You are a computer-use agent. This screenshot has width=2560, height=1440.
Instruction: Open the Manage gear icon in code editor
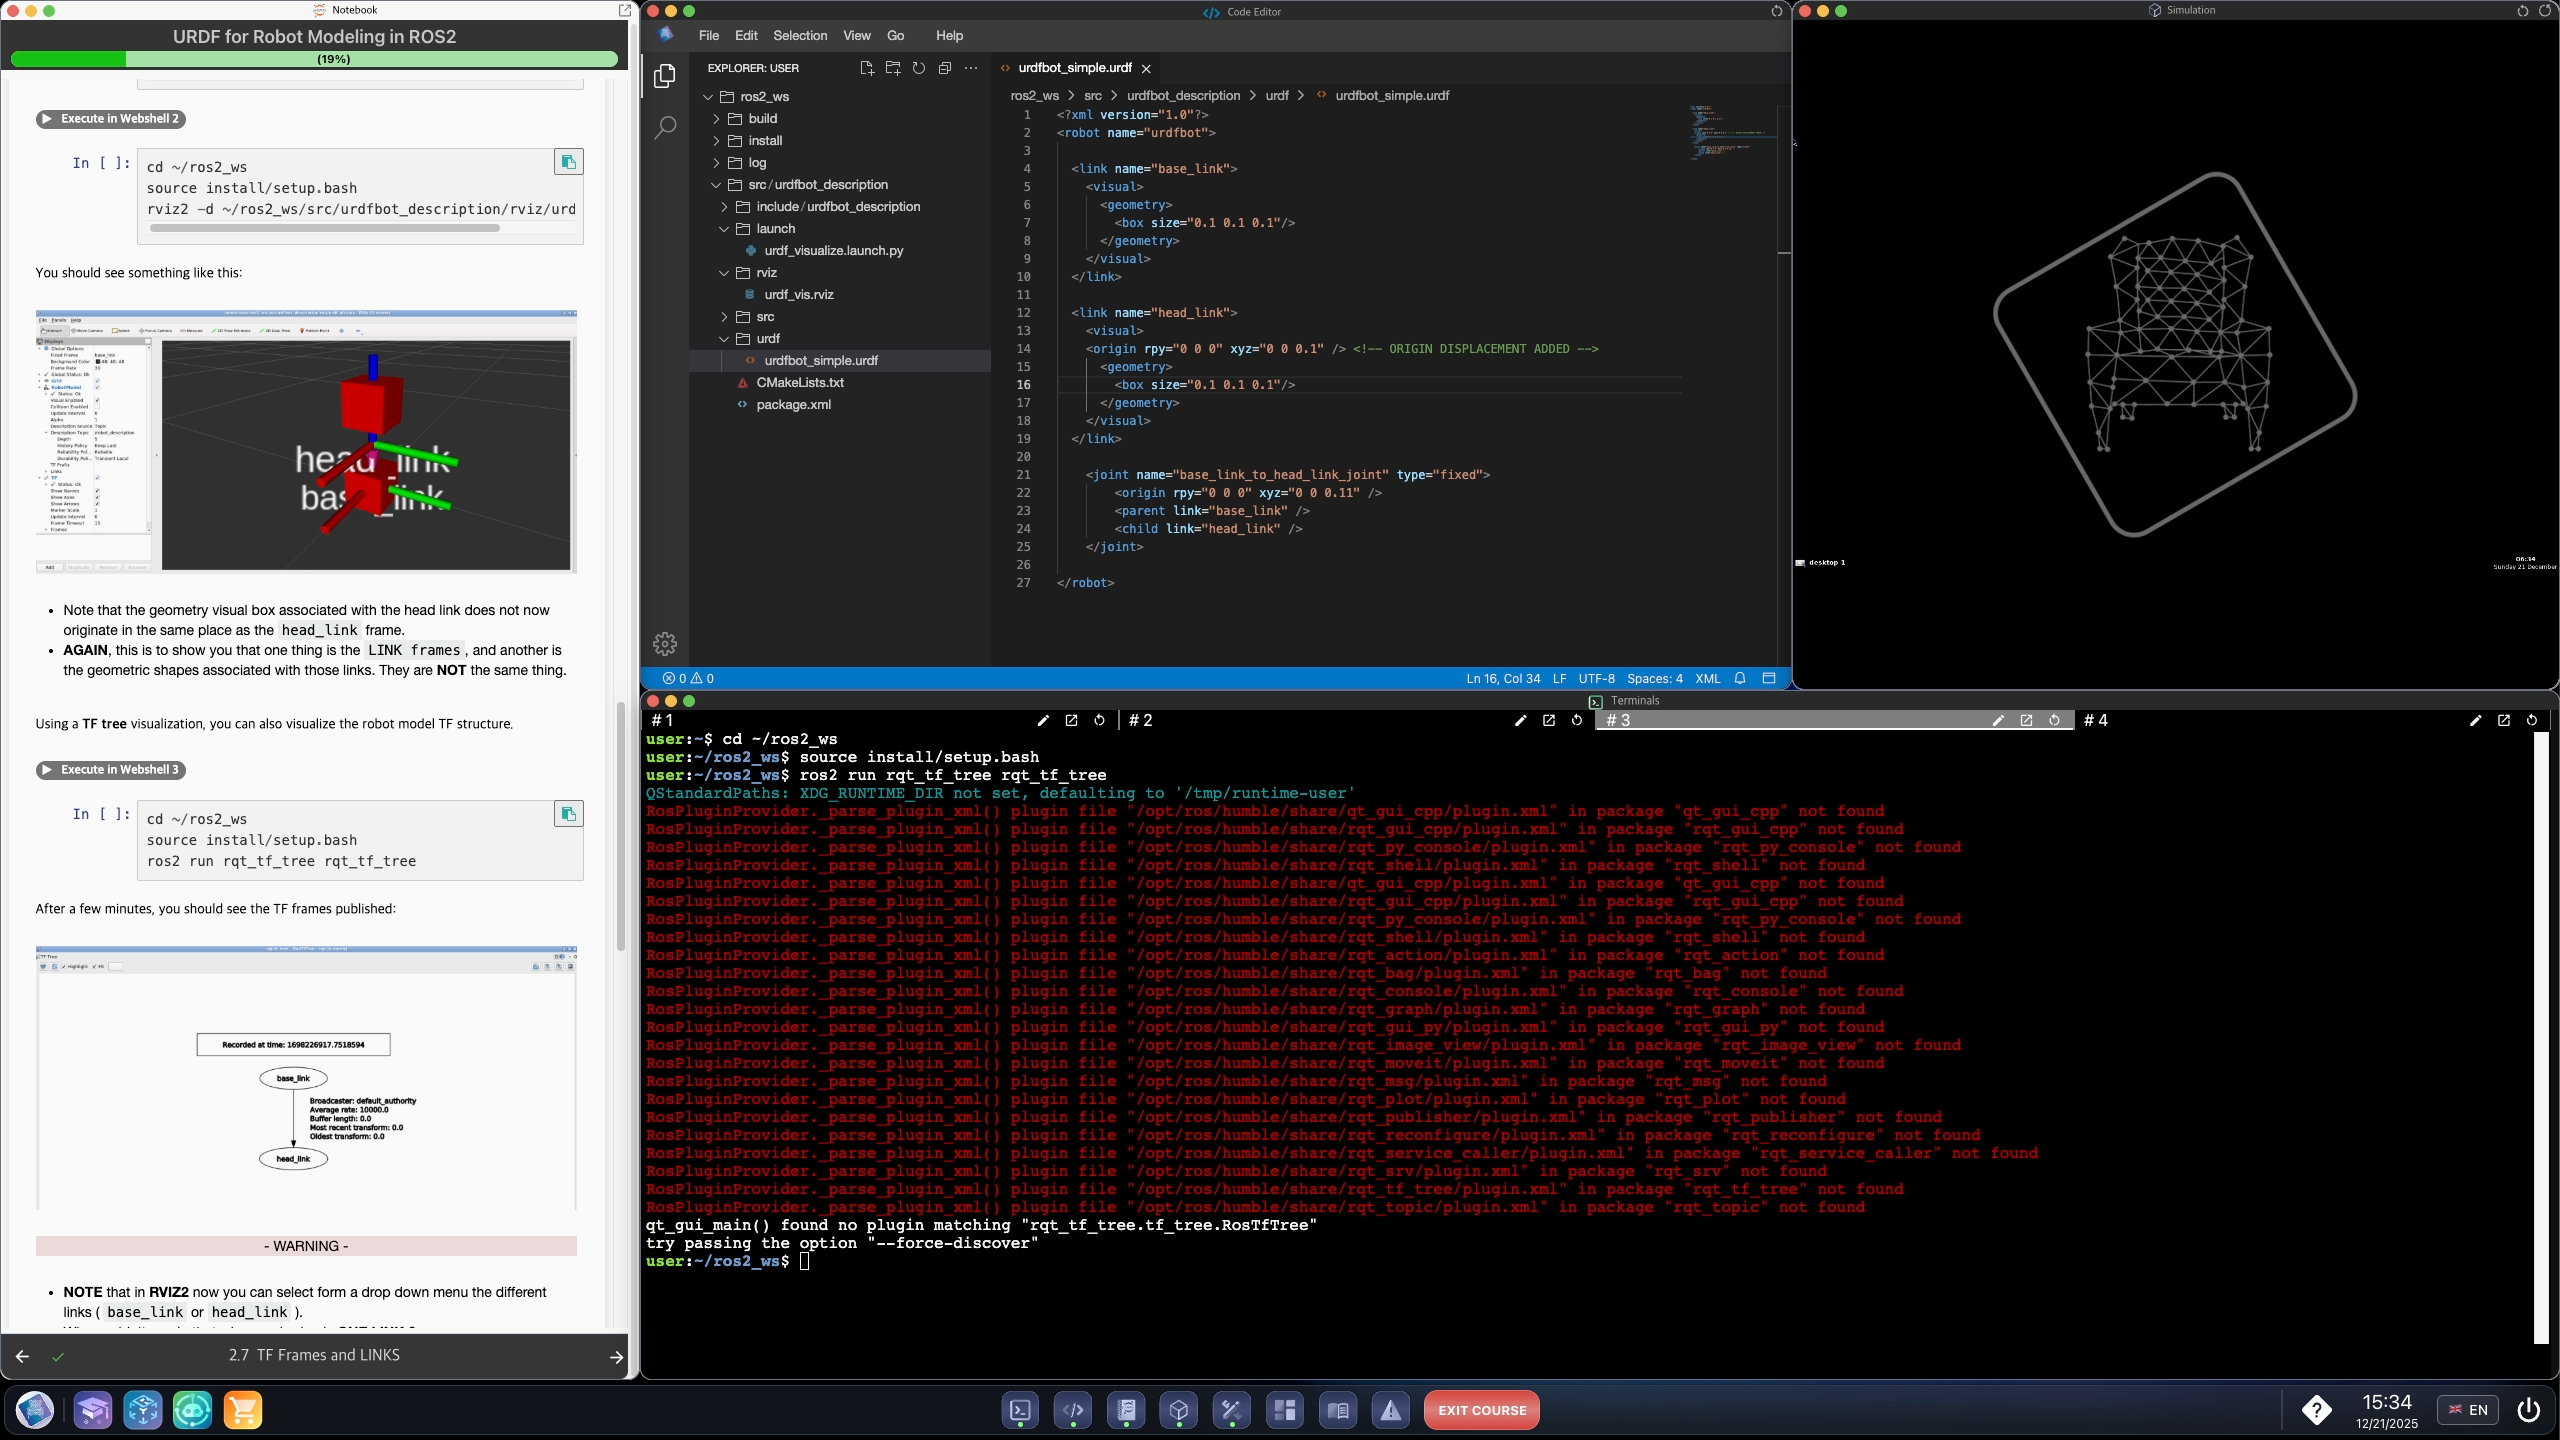coord(665,644)
